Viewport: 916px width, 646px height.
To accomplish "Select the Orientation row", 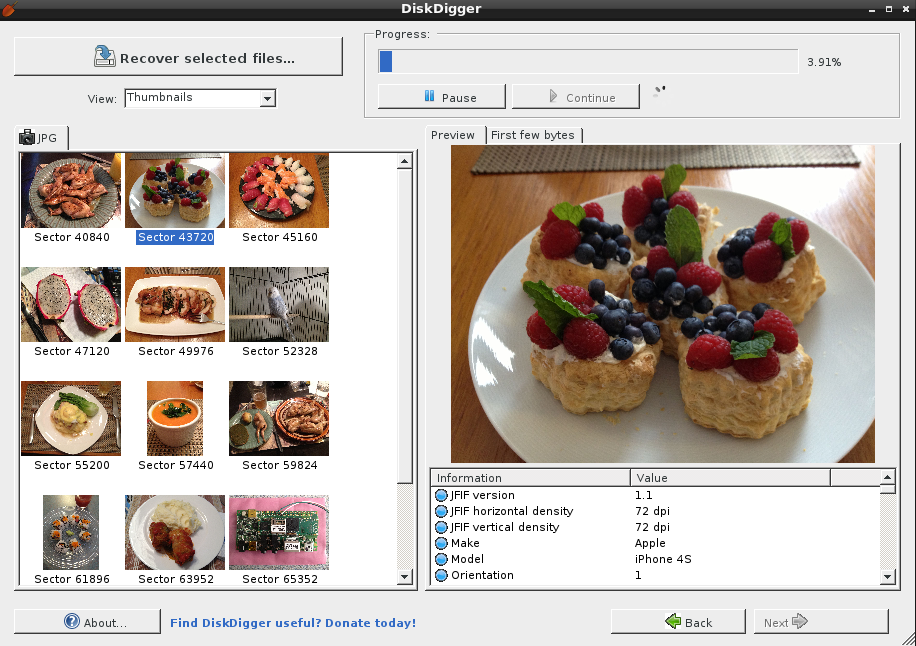I will (x=655, y=575).
